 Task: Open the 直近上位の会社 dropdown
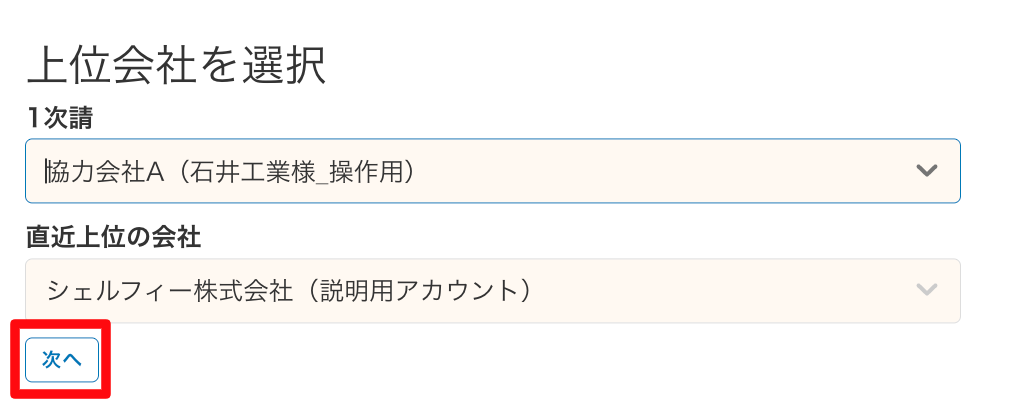pyautogui.click(x=492, y=291)
